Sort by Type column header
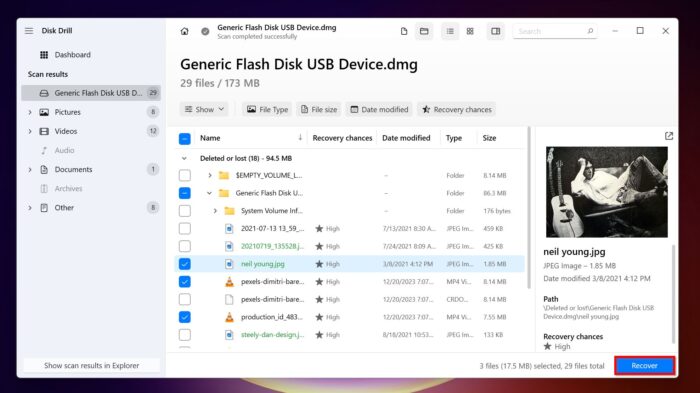 pos(454,138)
